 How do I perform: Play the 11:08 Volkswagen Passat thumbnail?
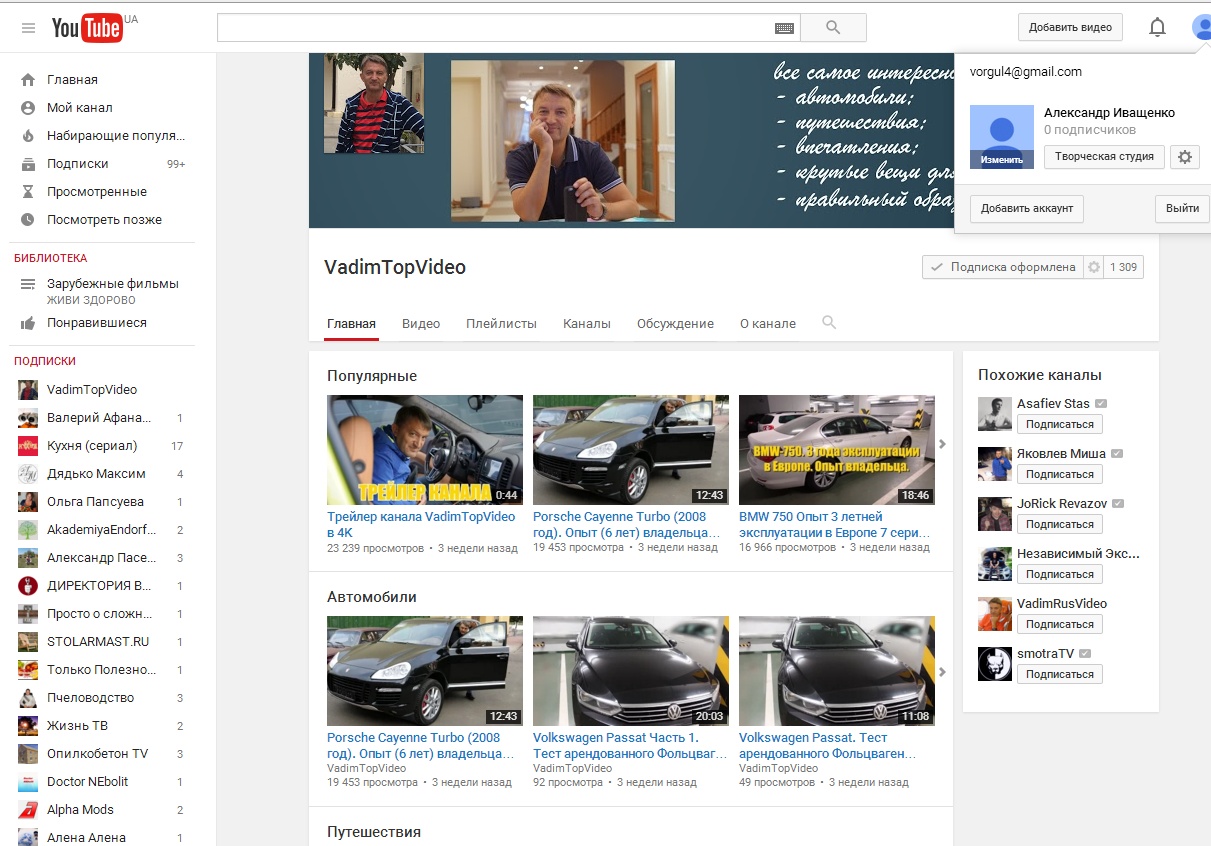pyautogui.click(x=837, y=671)
